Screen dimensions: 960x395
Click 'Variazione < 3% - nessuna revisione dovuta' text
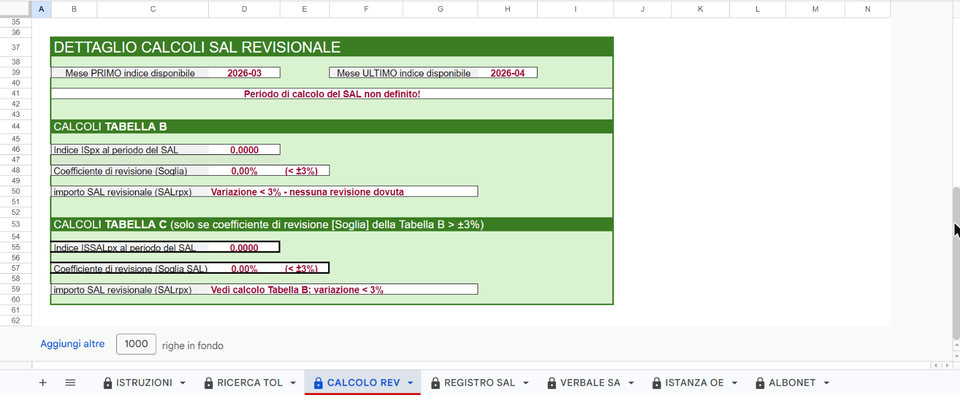coord(307,192)
